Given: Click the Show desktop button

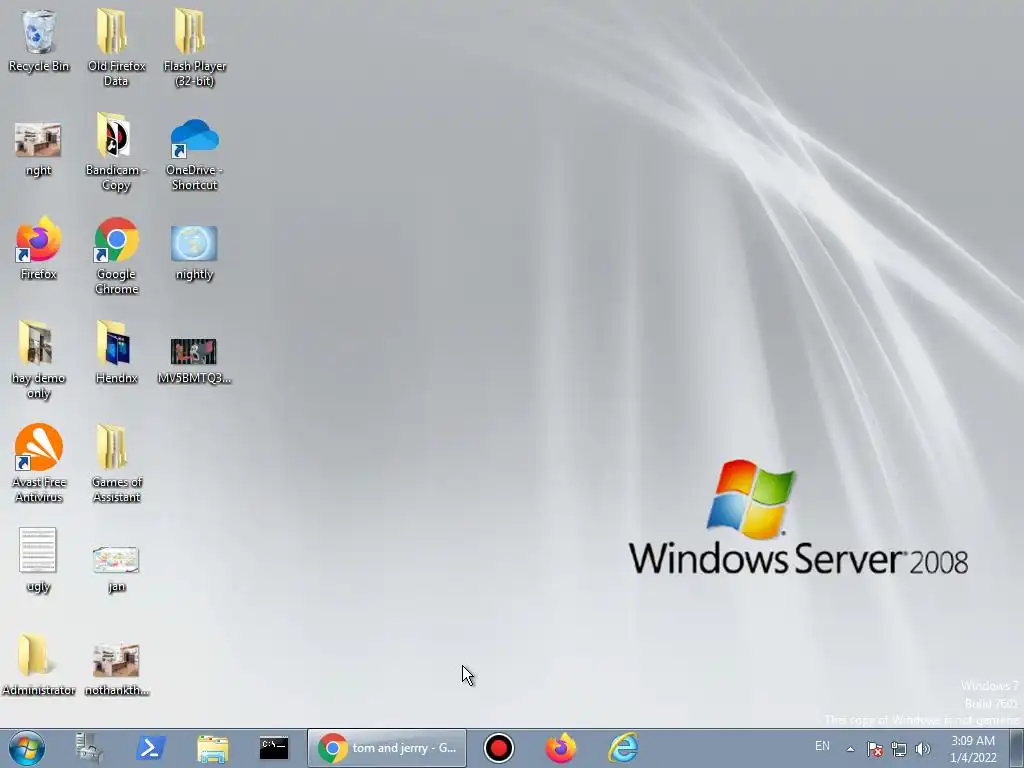Looking at the screenshot, I should (1016, 748).
